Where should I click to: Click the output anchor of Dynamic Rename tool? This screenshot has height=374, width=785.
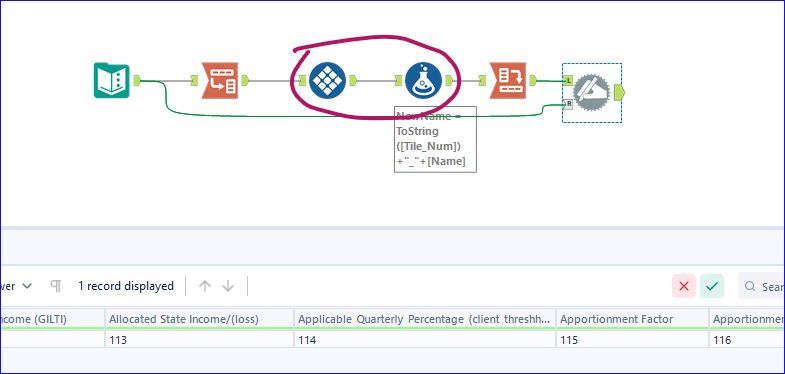pyautogui.click(x=619, y=92)
